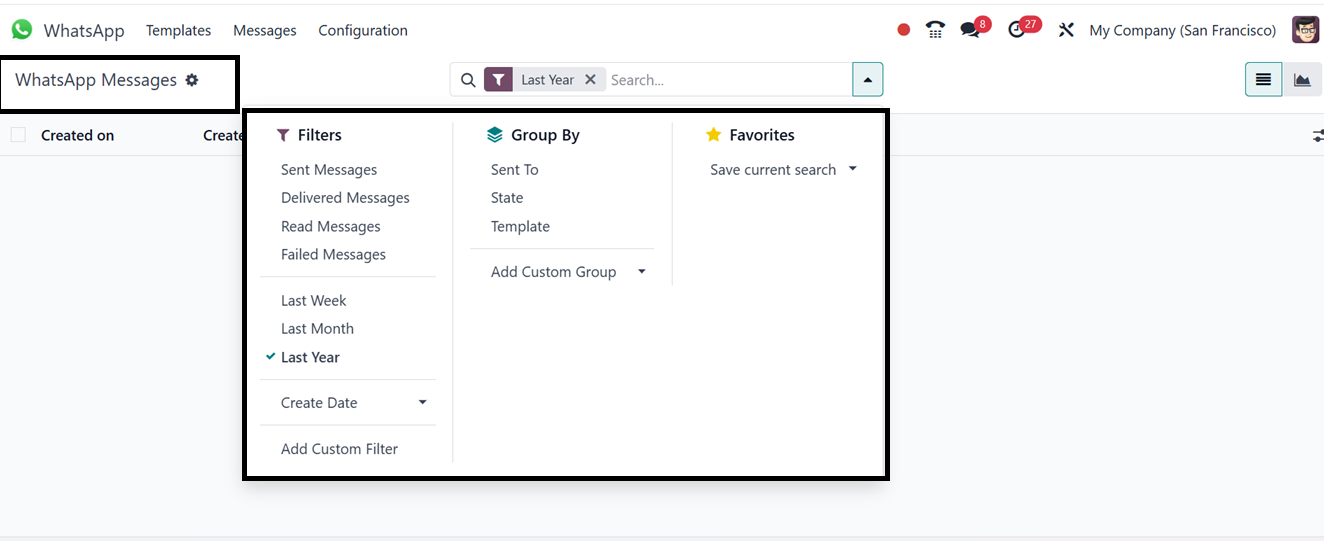This screenshot has width=1324, height=541.
Task: Click the user avatar picture
Action: click(1305, 30)
